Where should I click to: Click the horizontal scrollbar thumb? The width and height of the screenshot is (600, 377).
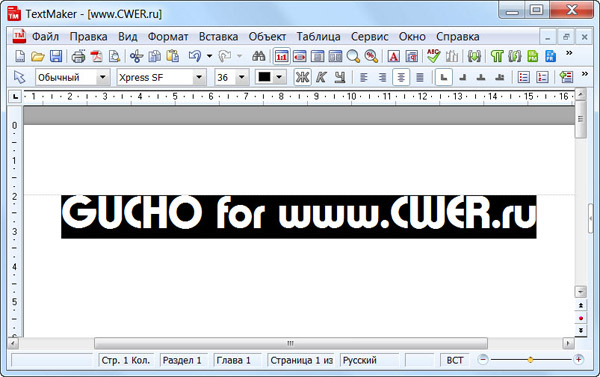point(291,343)
